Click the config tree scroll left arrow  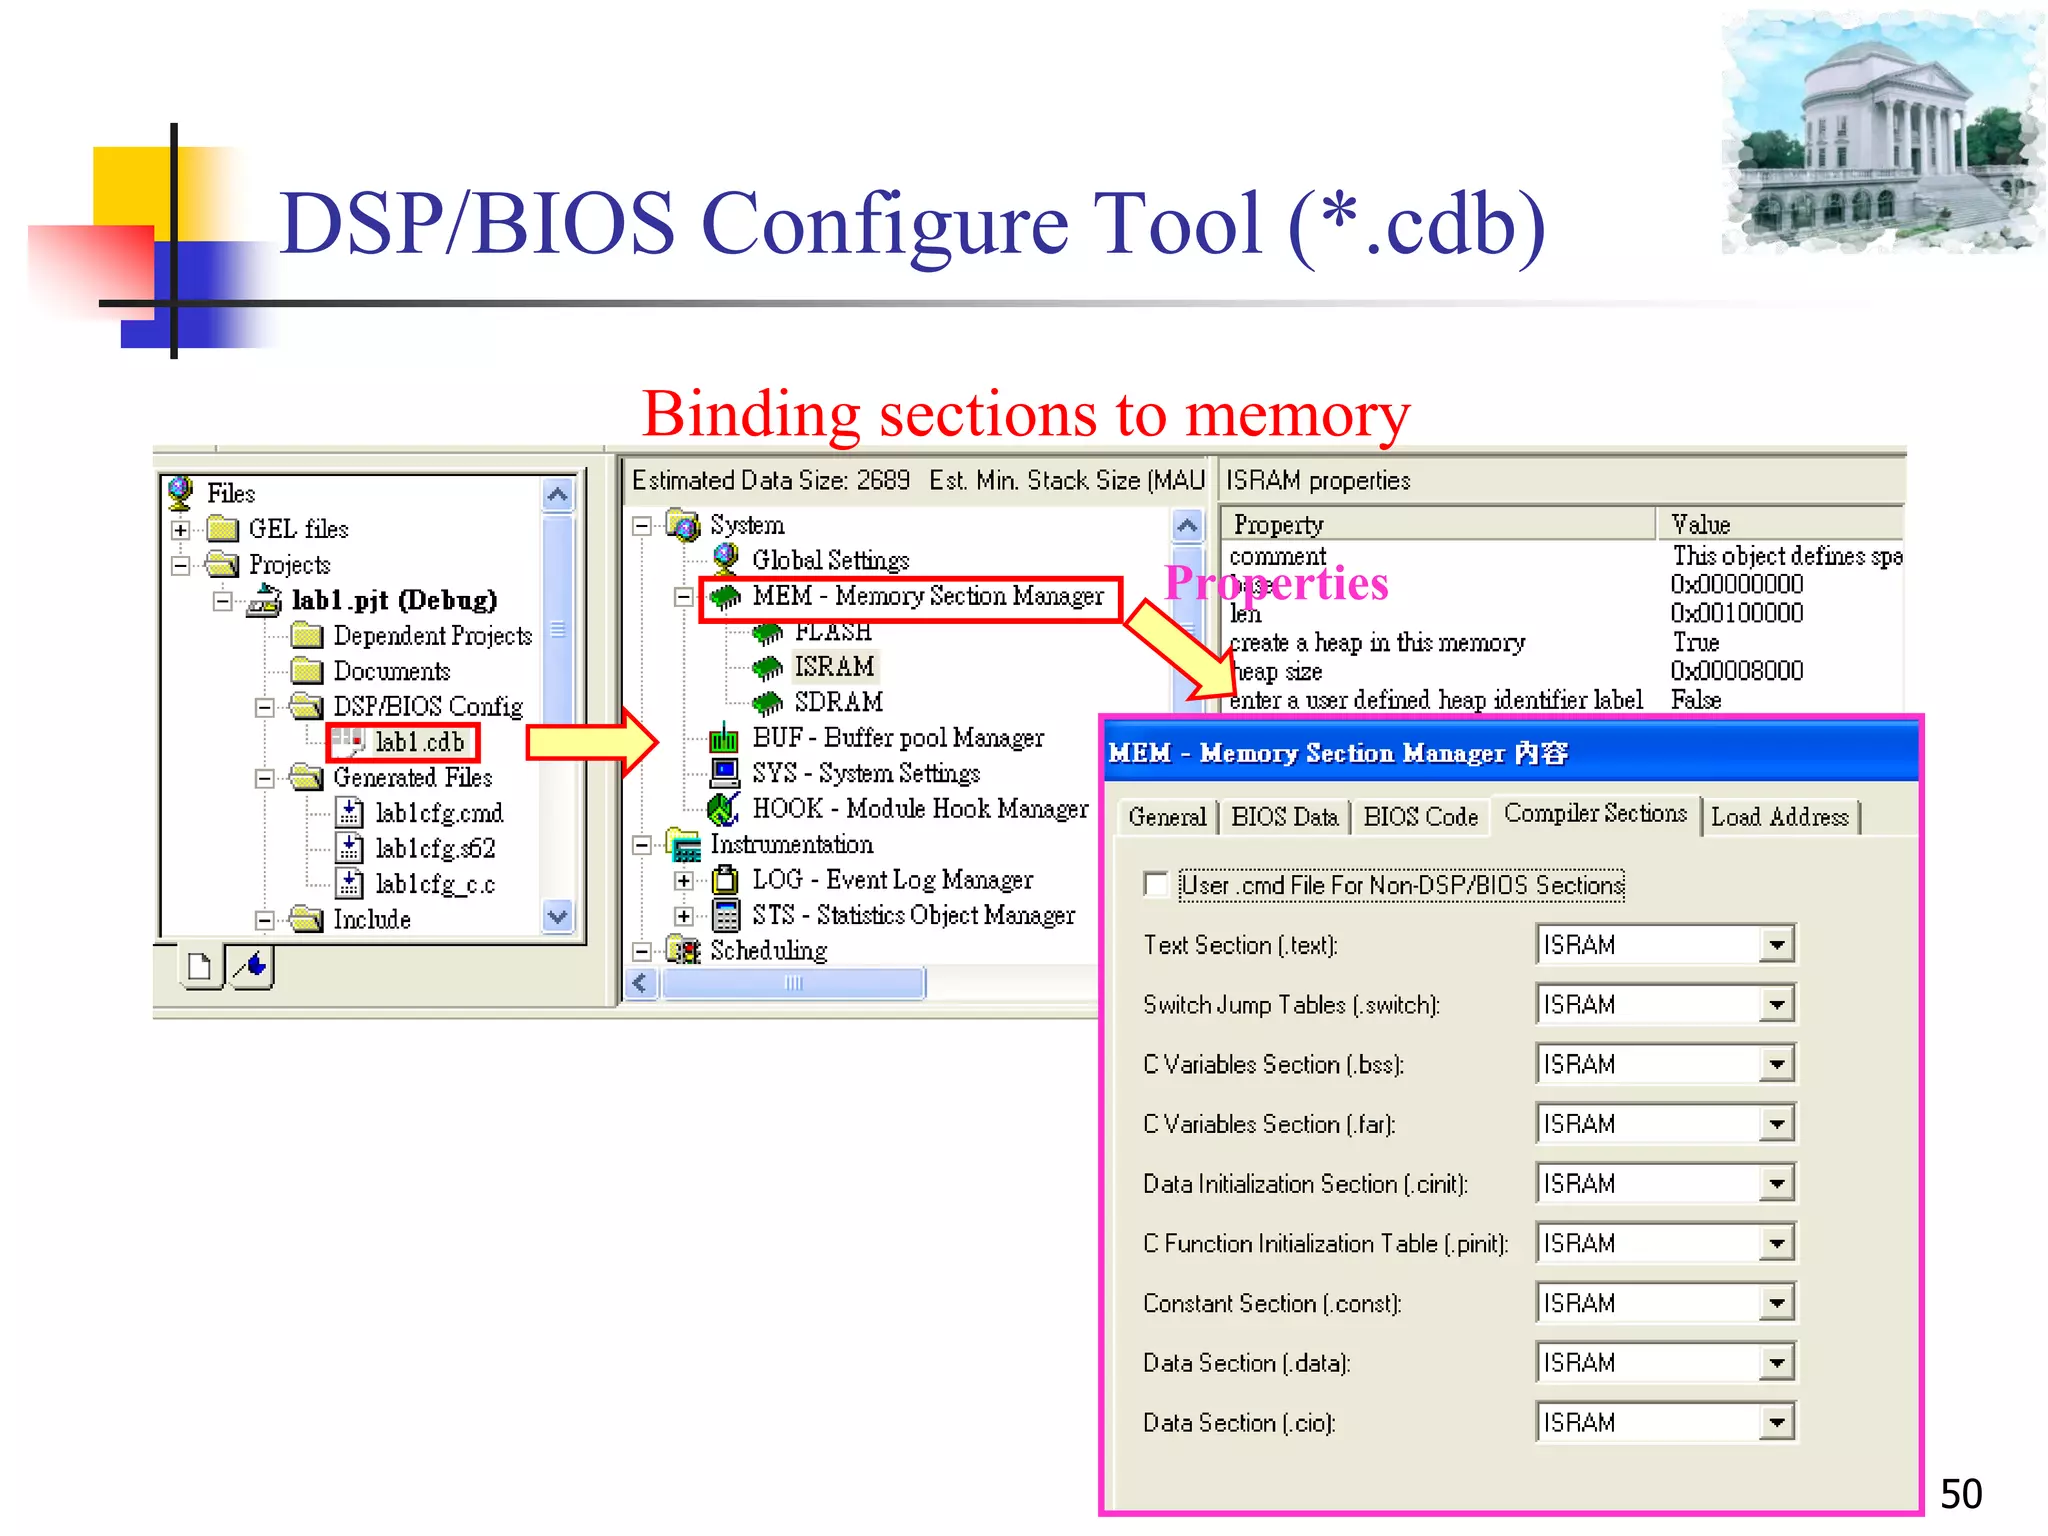point(641,983)
